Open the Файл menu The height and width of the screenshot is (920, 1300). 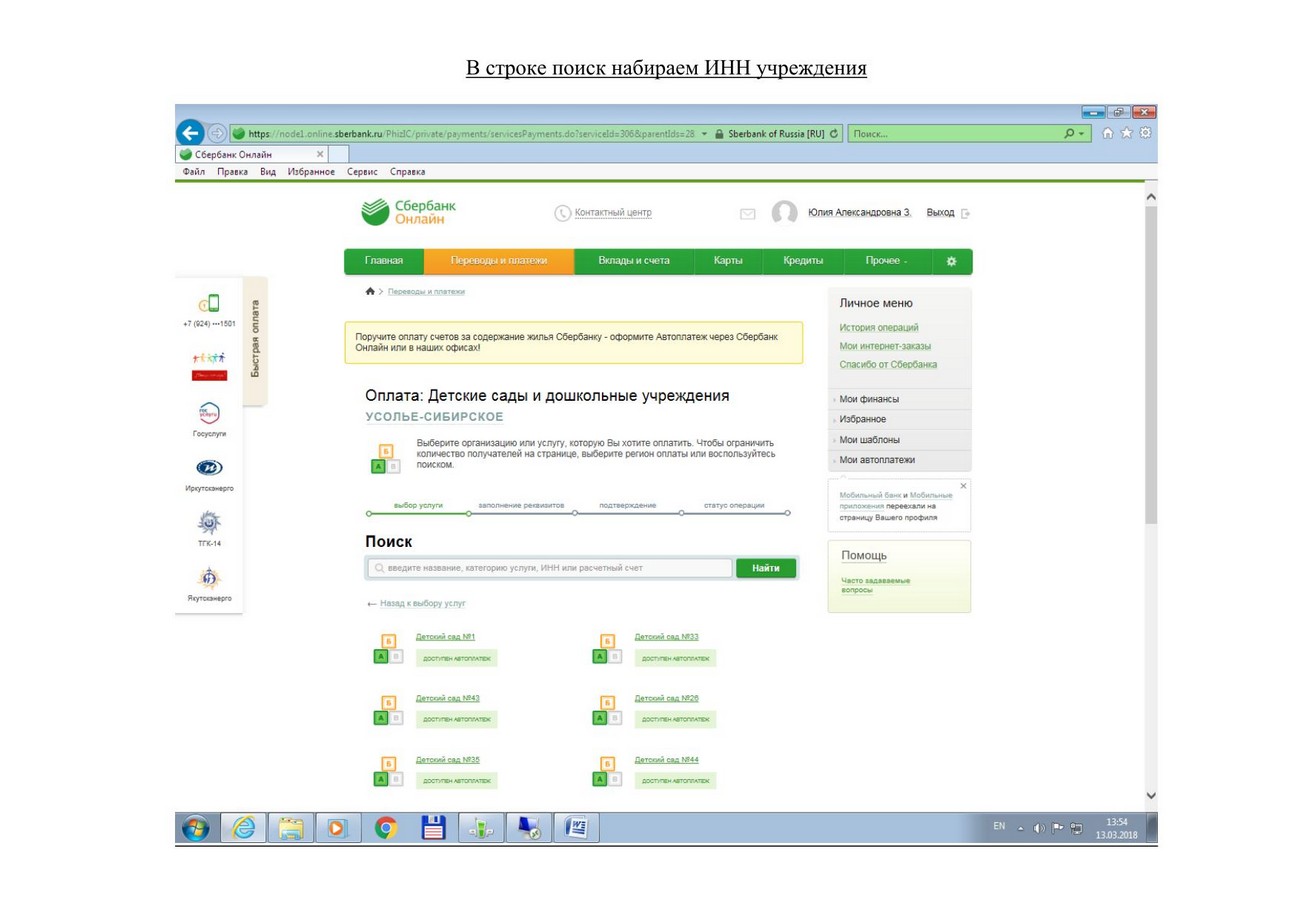194,172
